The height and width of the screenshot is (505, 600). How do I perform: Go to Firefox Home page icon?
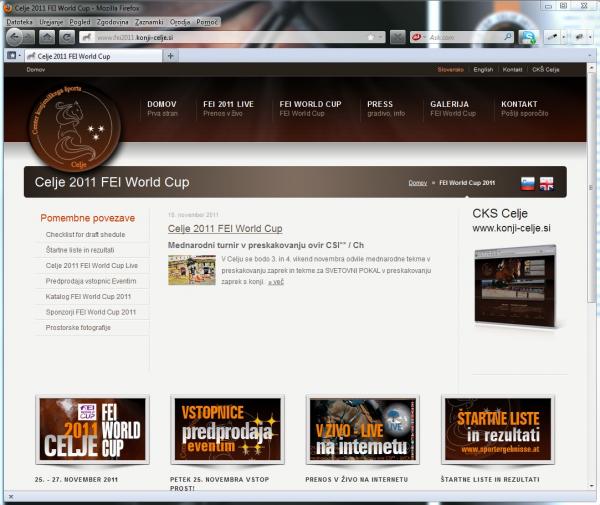pos(47,37)
